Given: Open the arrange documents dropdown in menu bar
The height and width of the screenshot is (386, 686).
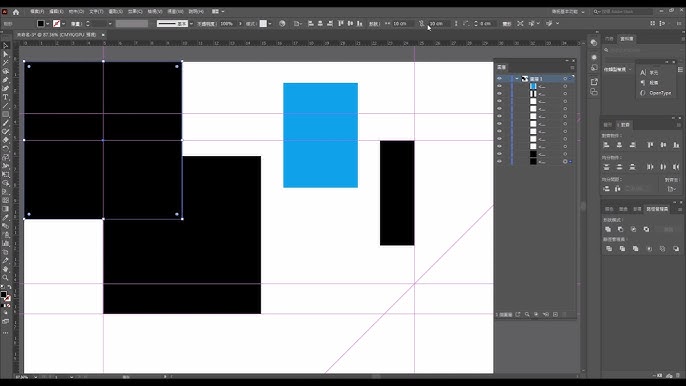Looking at the screenshot, I should pos(218,12).
